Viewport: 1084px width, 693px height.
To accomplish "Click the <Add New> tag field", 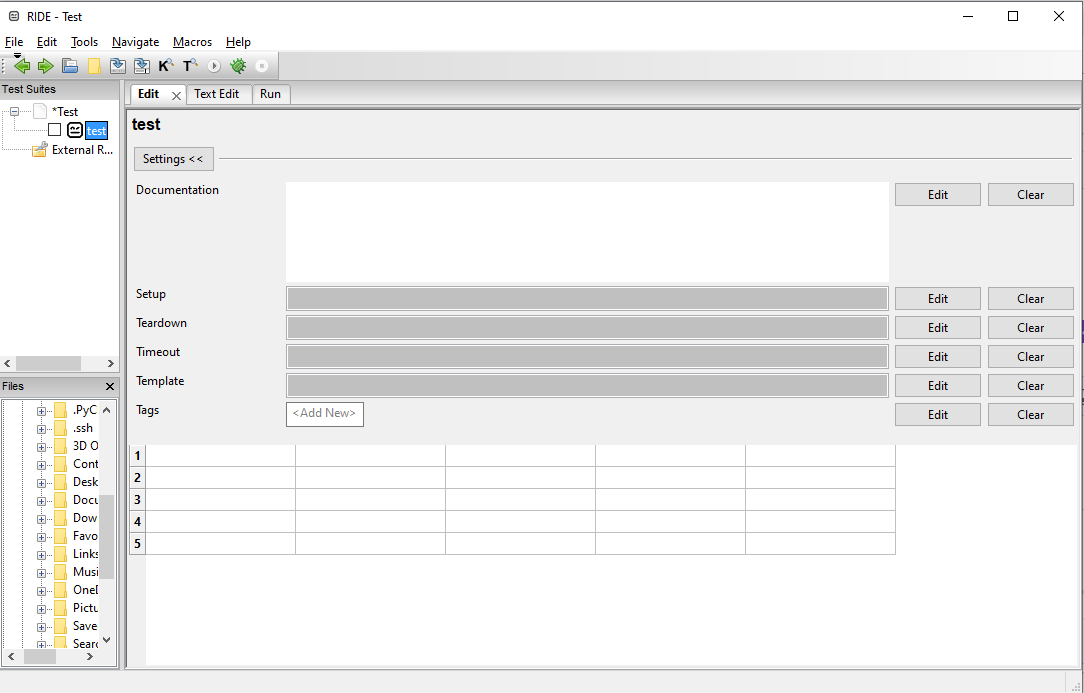I will tap(324, 414).
